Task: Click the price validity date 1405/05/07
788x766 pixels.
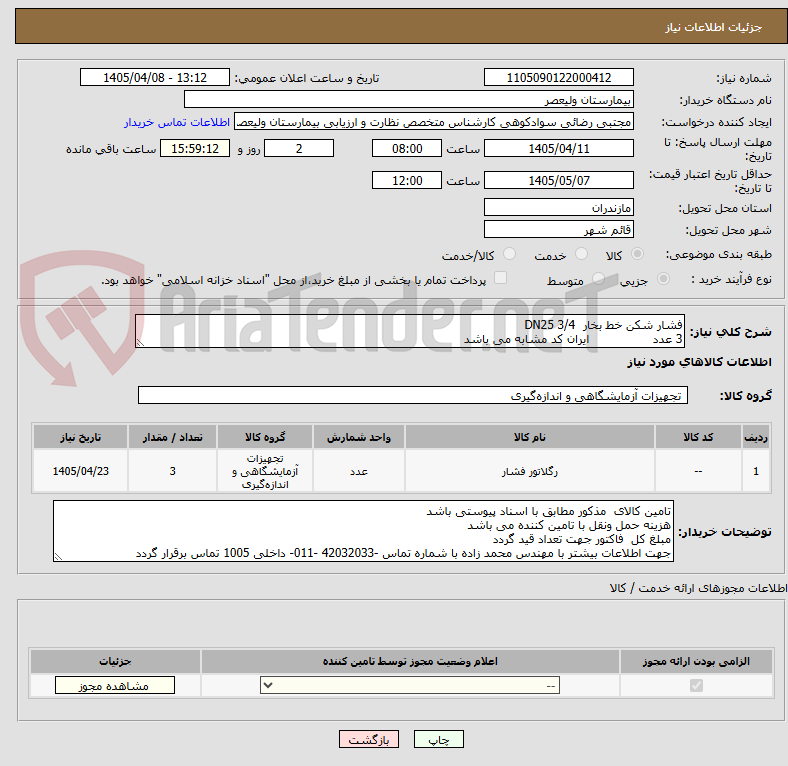Action: click(558, 180)
